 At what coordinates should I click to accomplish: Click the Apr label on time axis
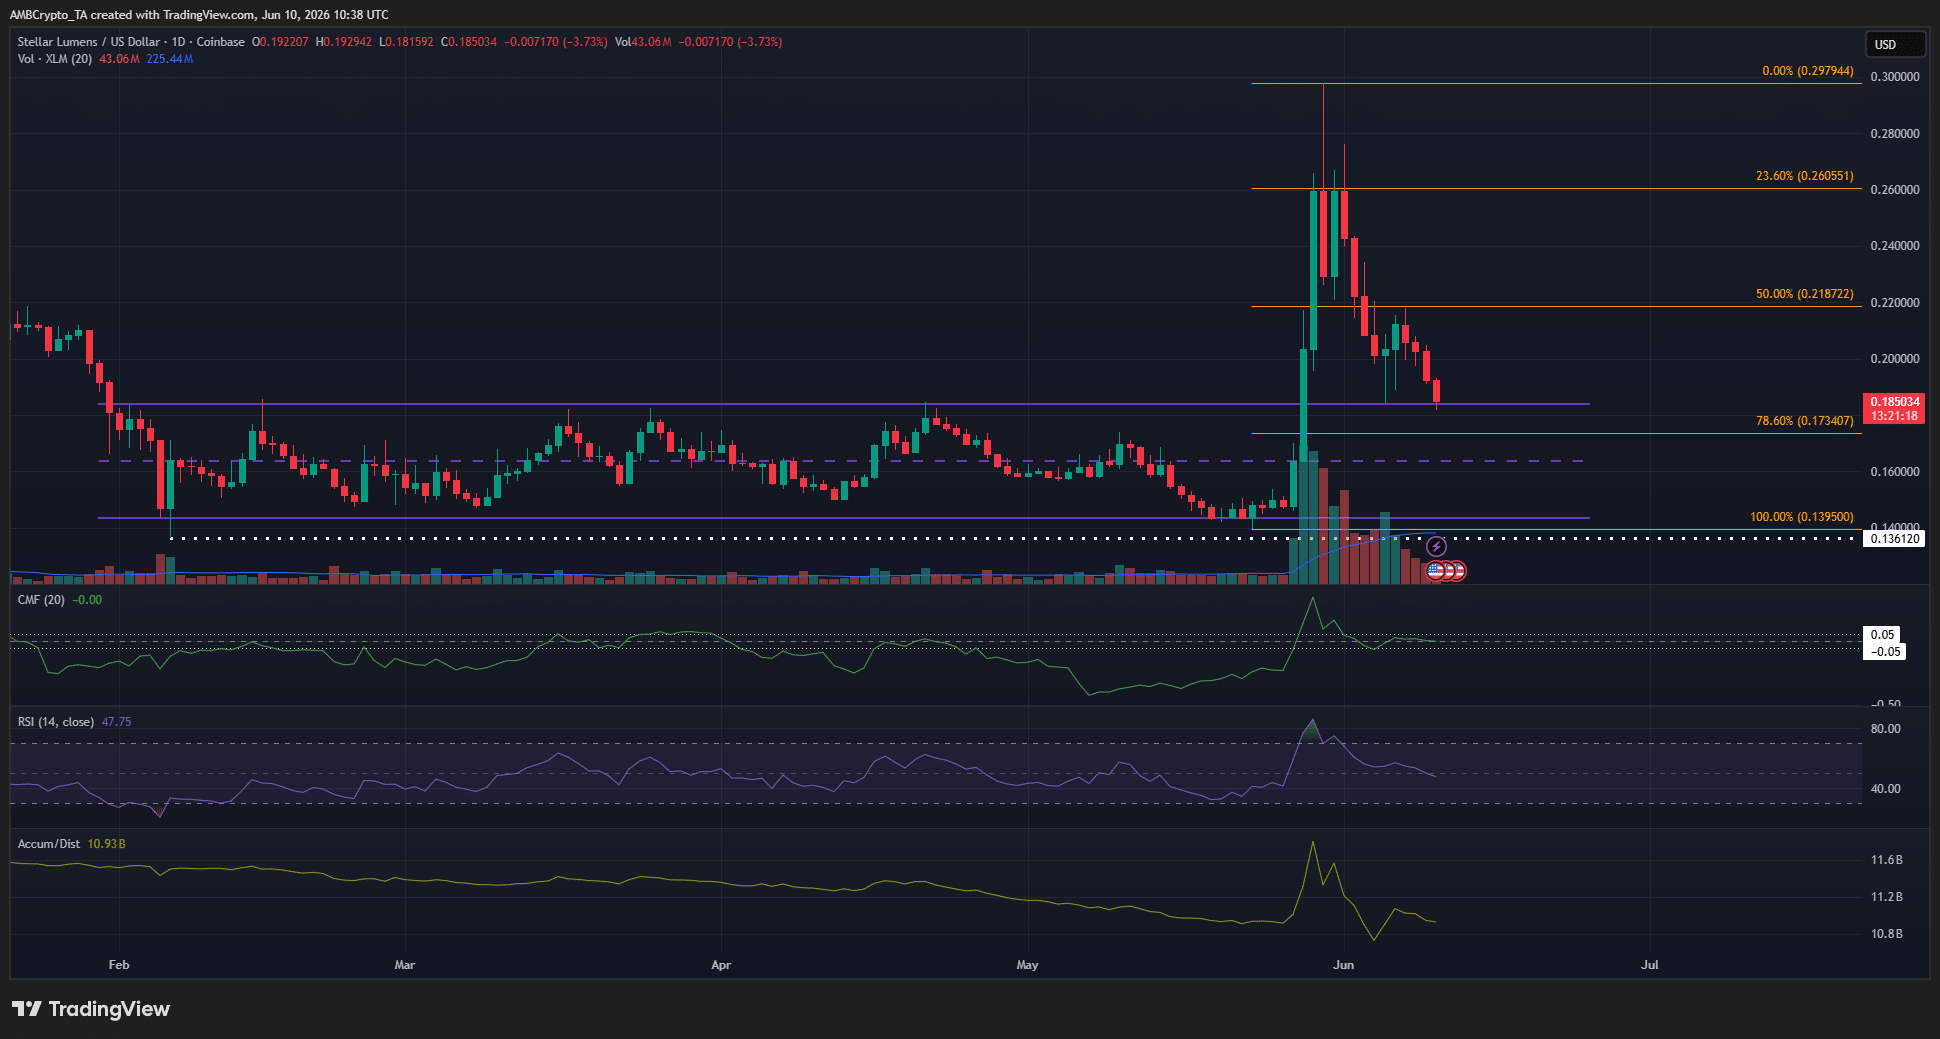point(721,965)
